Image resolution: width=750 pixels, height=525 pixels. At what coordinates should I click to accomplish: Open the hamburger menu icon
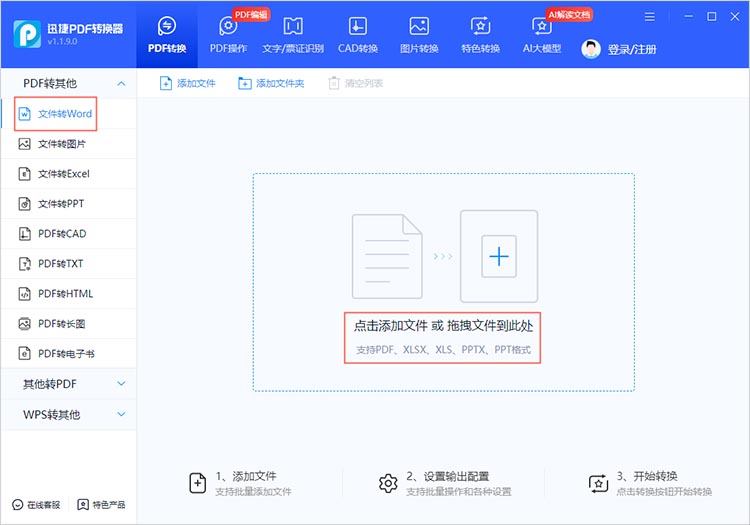click(650, 17)
